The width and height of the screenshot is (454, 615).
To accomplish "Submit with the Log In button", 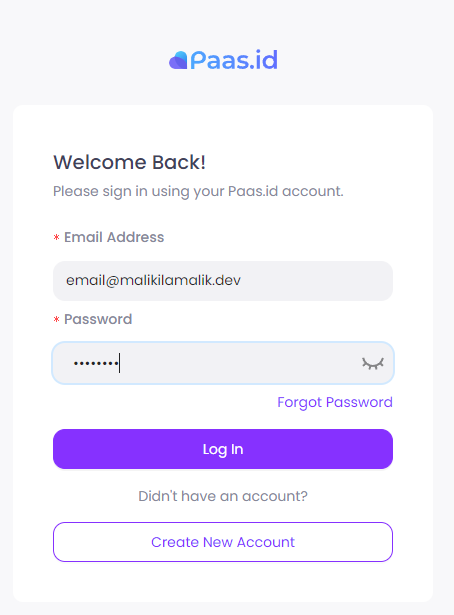I will 223,449.
